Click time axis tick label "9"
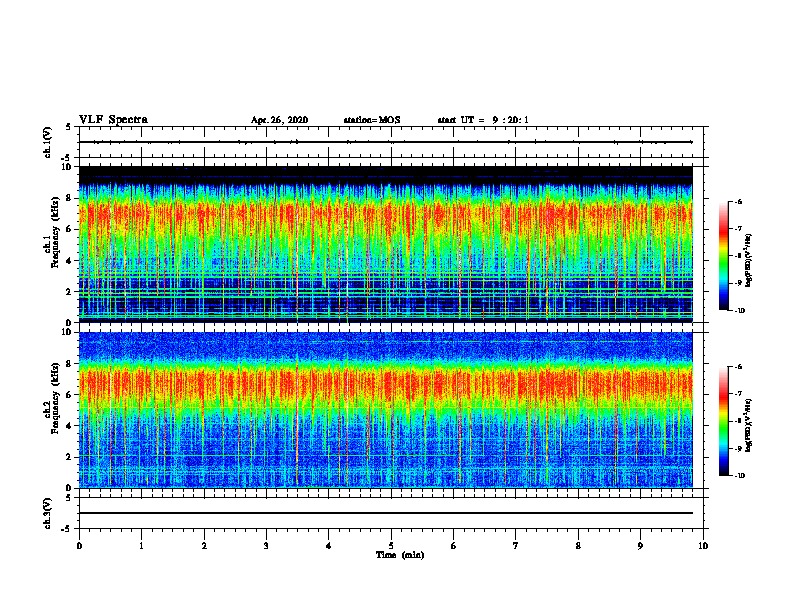The height and width of the screenshot is (612, 792). (640, 546)
